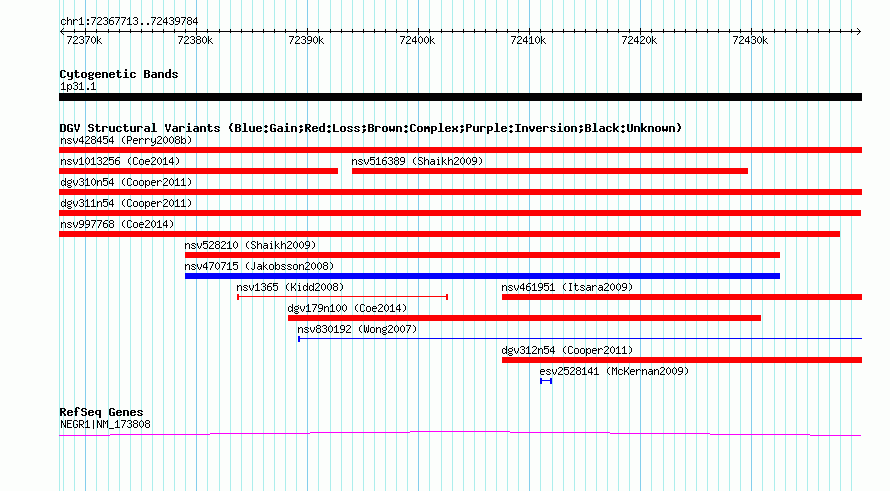Select the nsv470715 blue gain bar

pos(482,276)
